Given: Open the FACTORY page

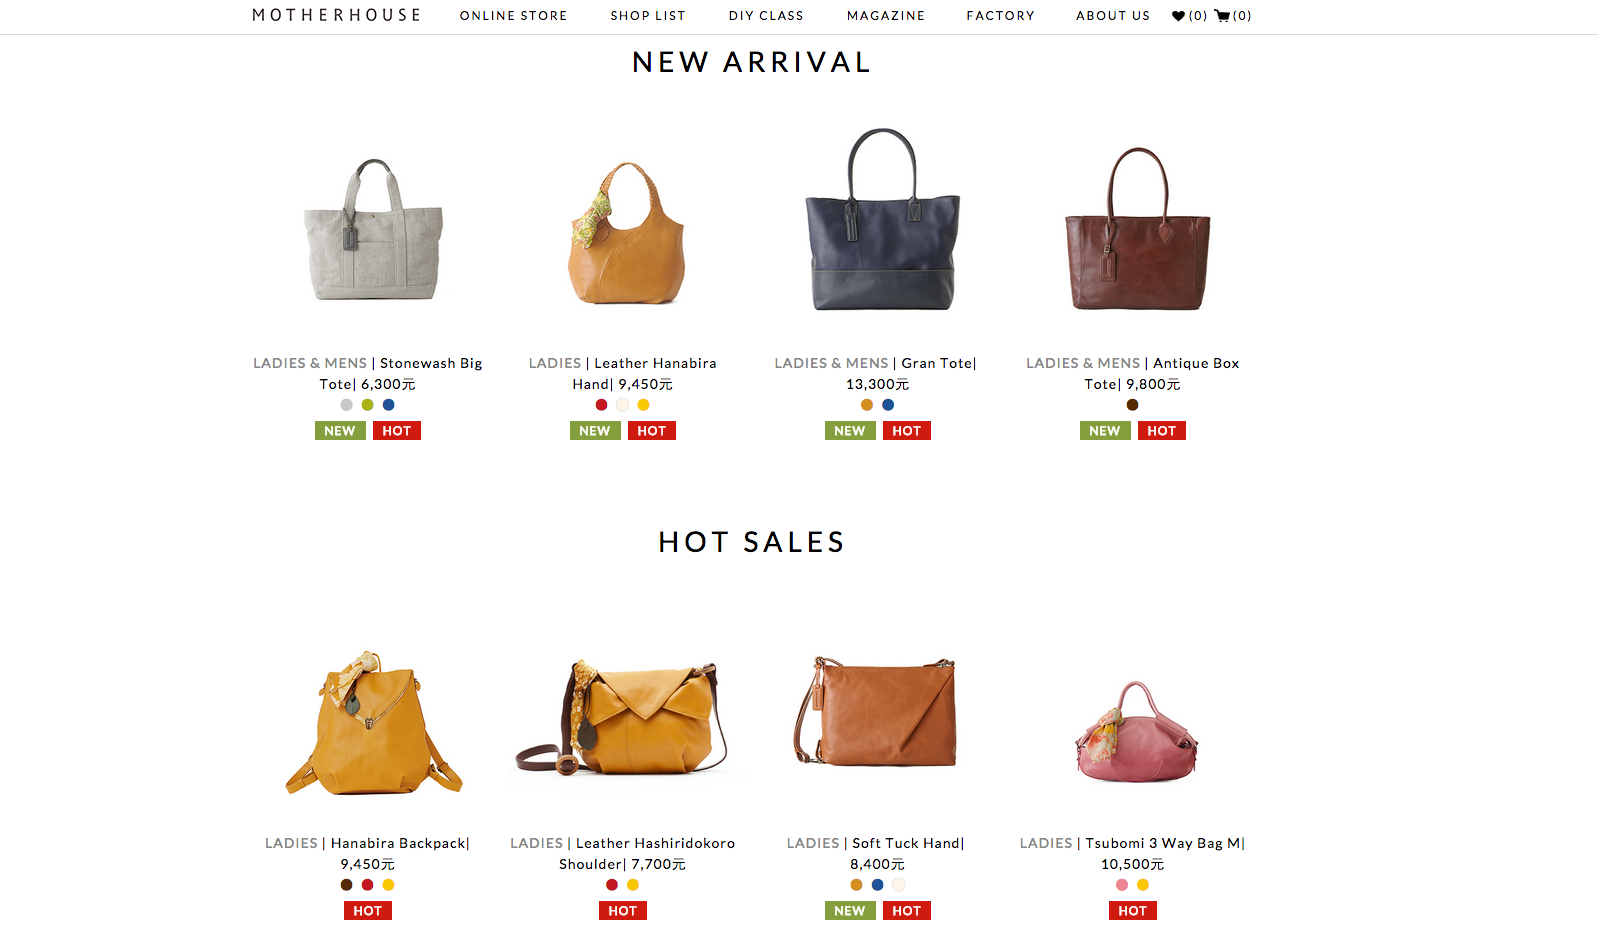Looking at the screenshot, I should [x=1000, y=16].
